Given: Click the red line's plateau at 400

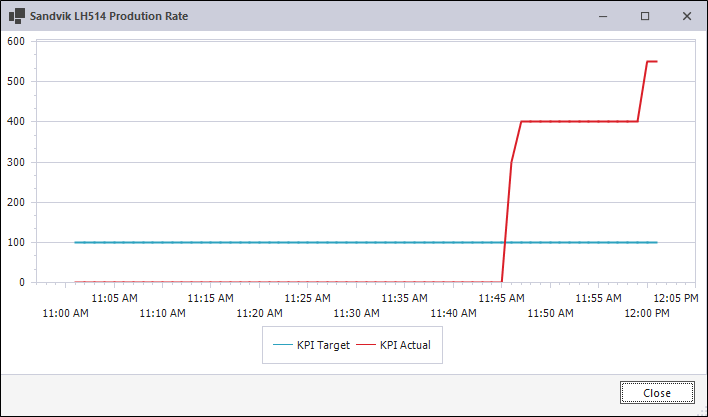Looking at the screenshot, I should tap(580, 122).
